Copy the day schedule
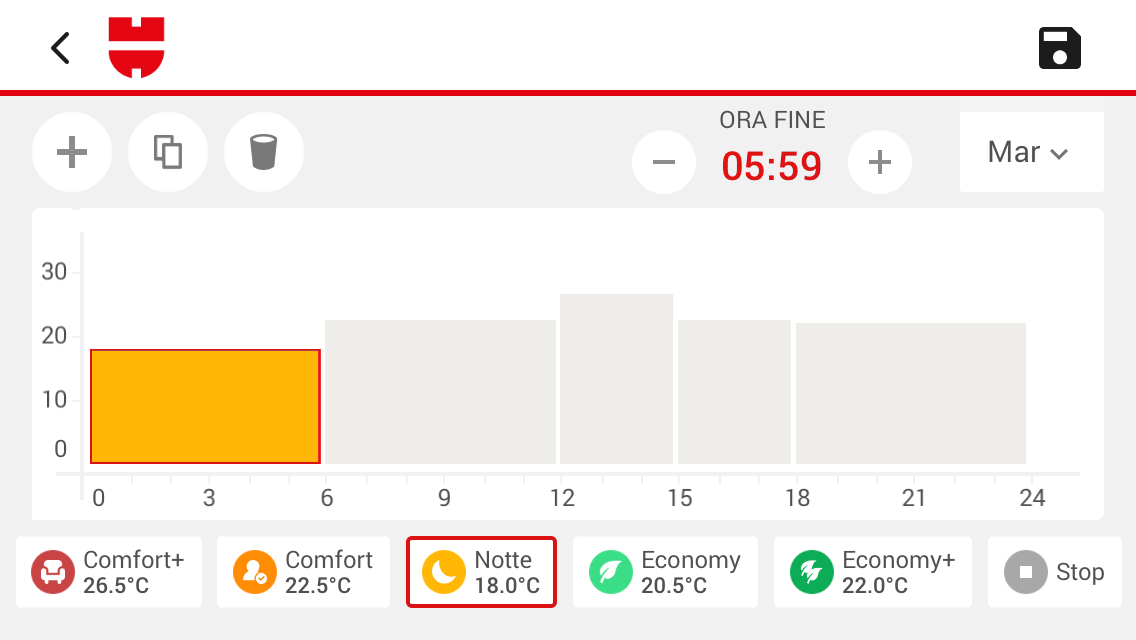Image resolution: width=1136 pixels, height=640 pixels. coord(168,152)
